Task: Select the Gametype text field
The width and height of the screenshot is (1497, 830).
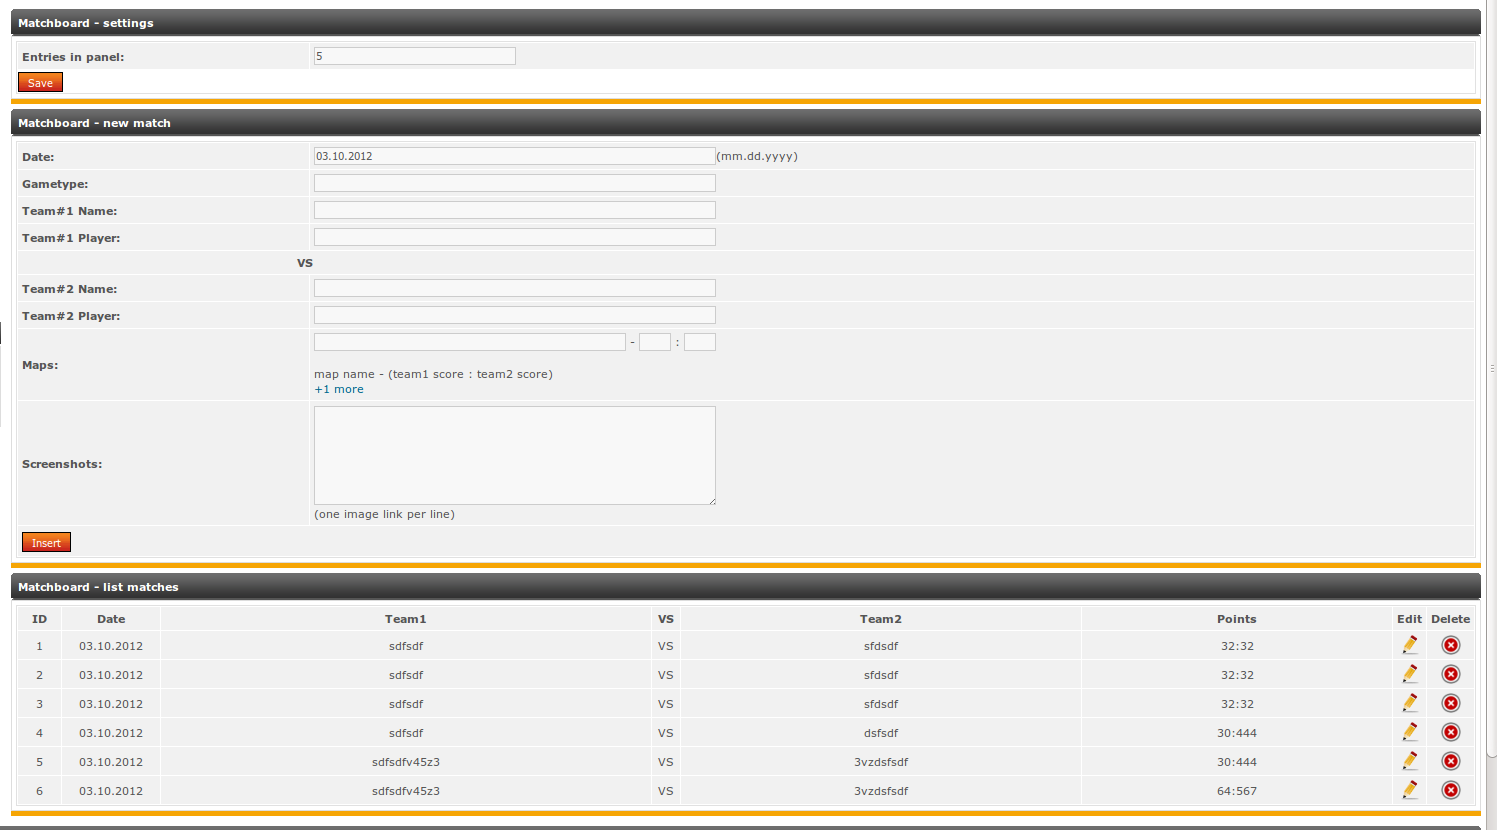Action: click(514, 183)
